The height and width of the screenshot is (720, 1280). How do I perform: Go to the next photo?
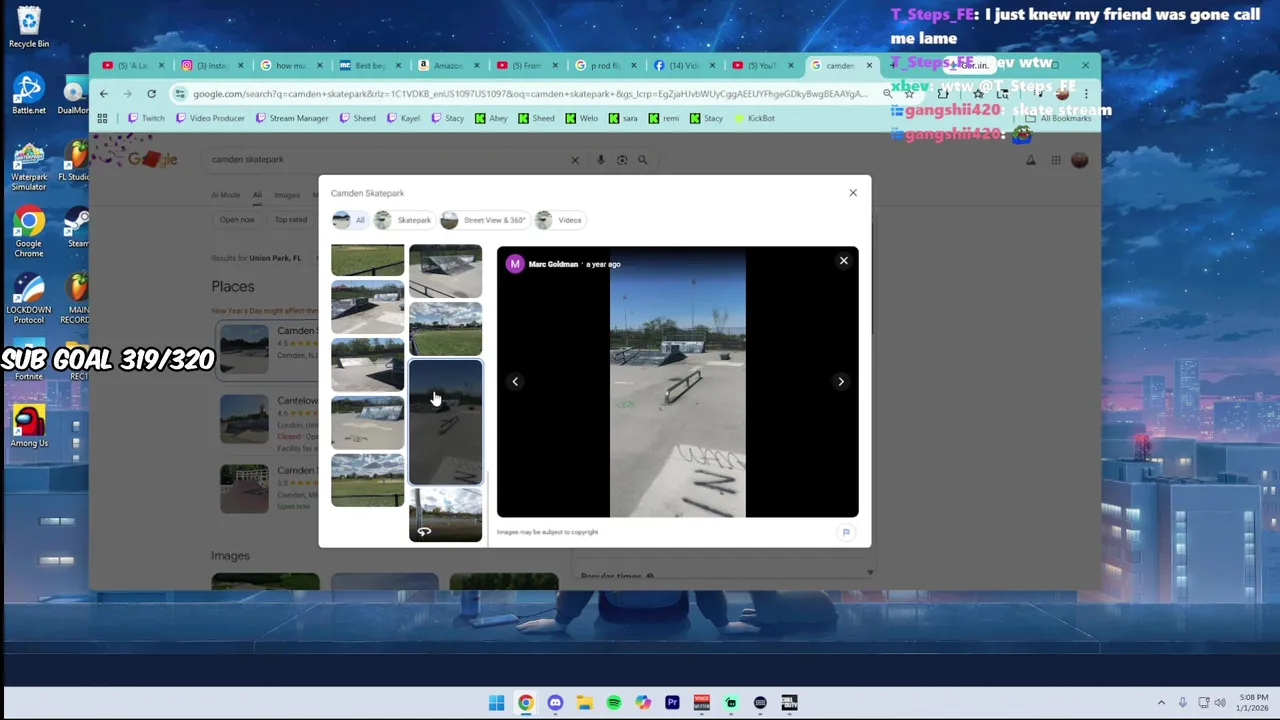coord(841,381)
